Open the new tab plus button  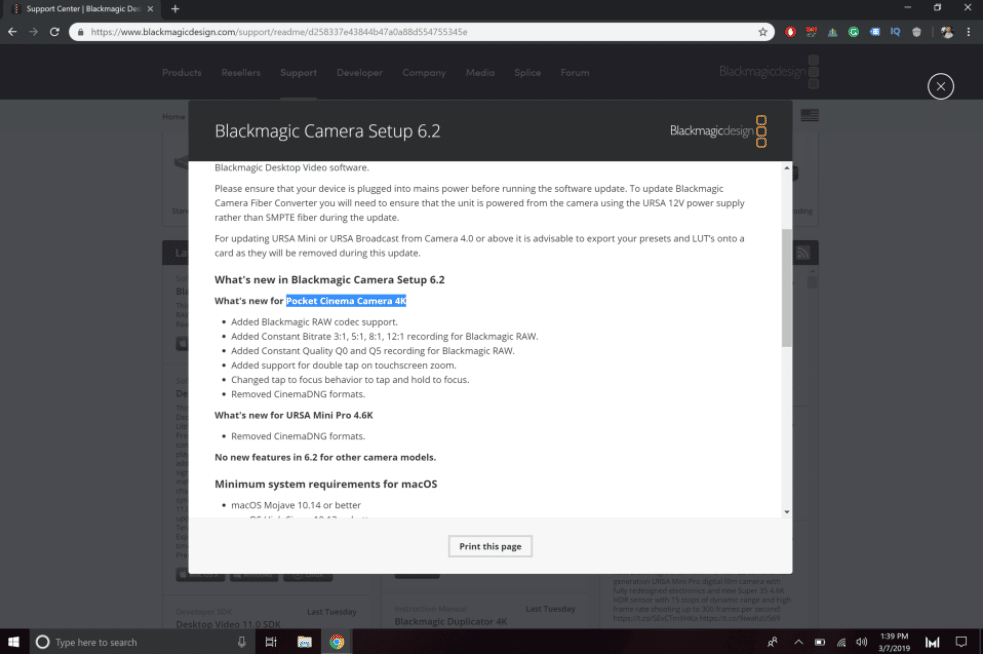click(175, 9)
